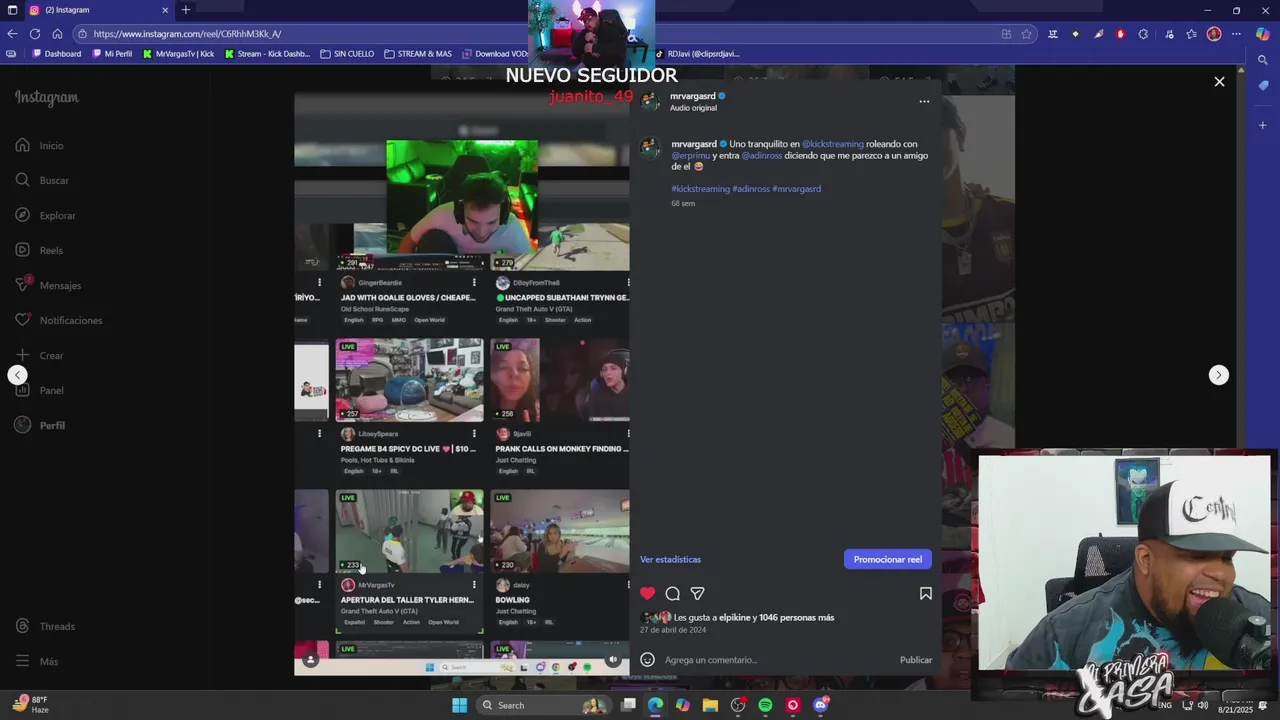Open the emoji picker in comment box
Image resolution: width=1280 pixels, height=720 pixels.
click(x=647, y=660)
